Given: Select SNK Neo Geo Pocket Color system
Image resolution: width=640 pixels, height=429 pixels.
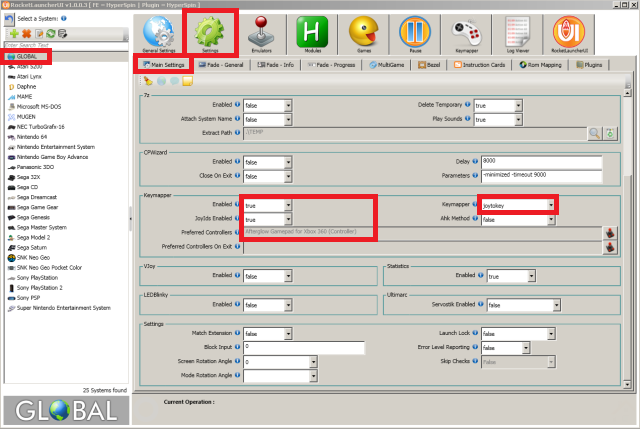Looking at the screenshot, I should [x=49, y=268].
